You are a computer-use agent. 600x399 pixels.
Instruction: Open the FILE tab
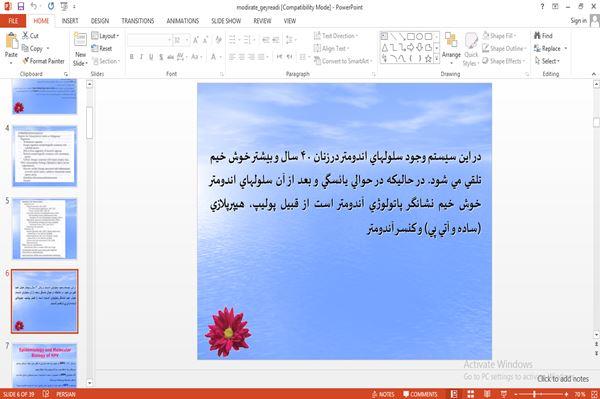tap(13, 21)
